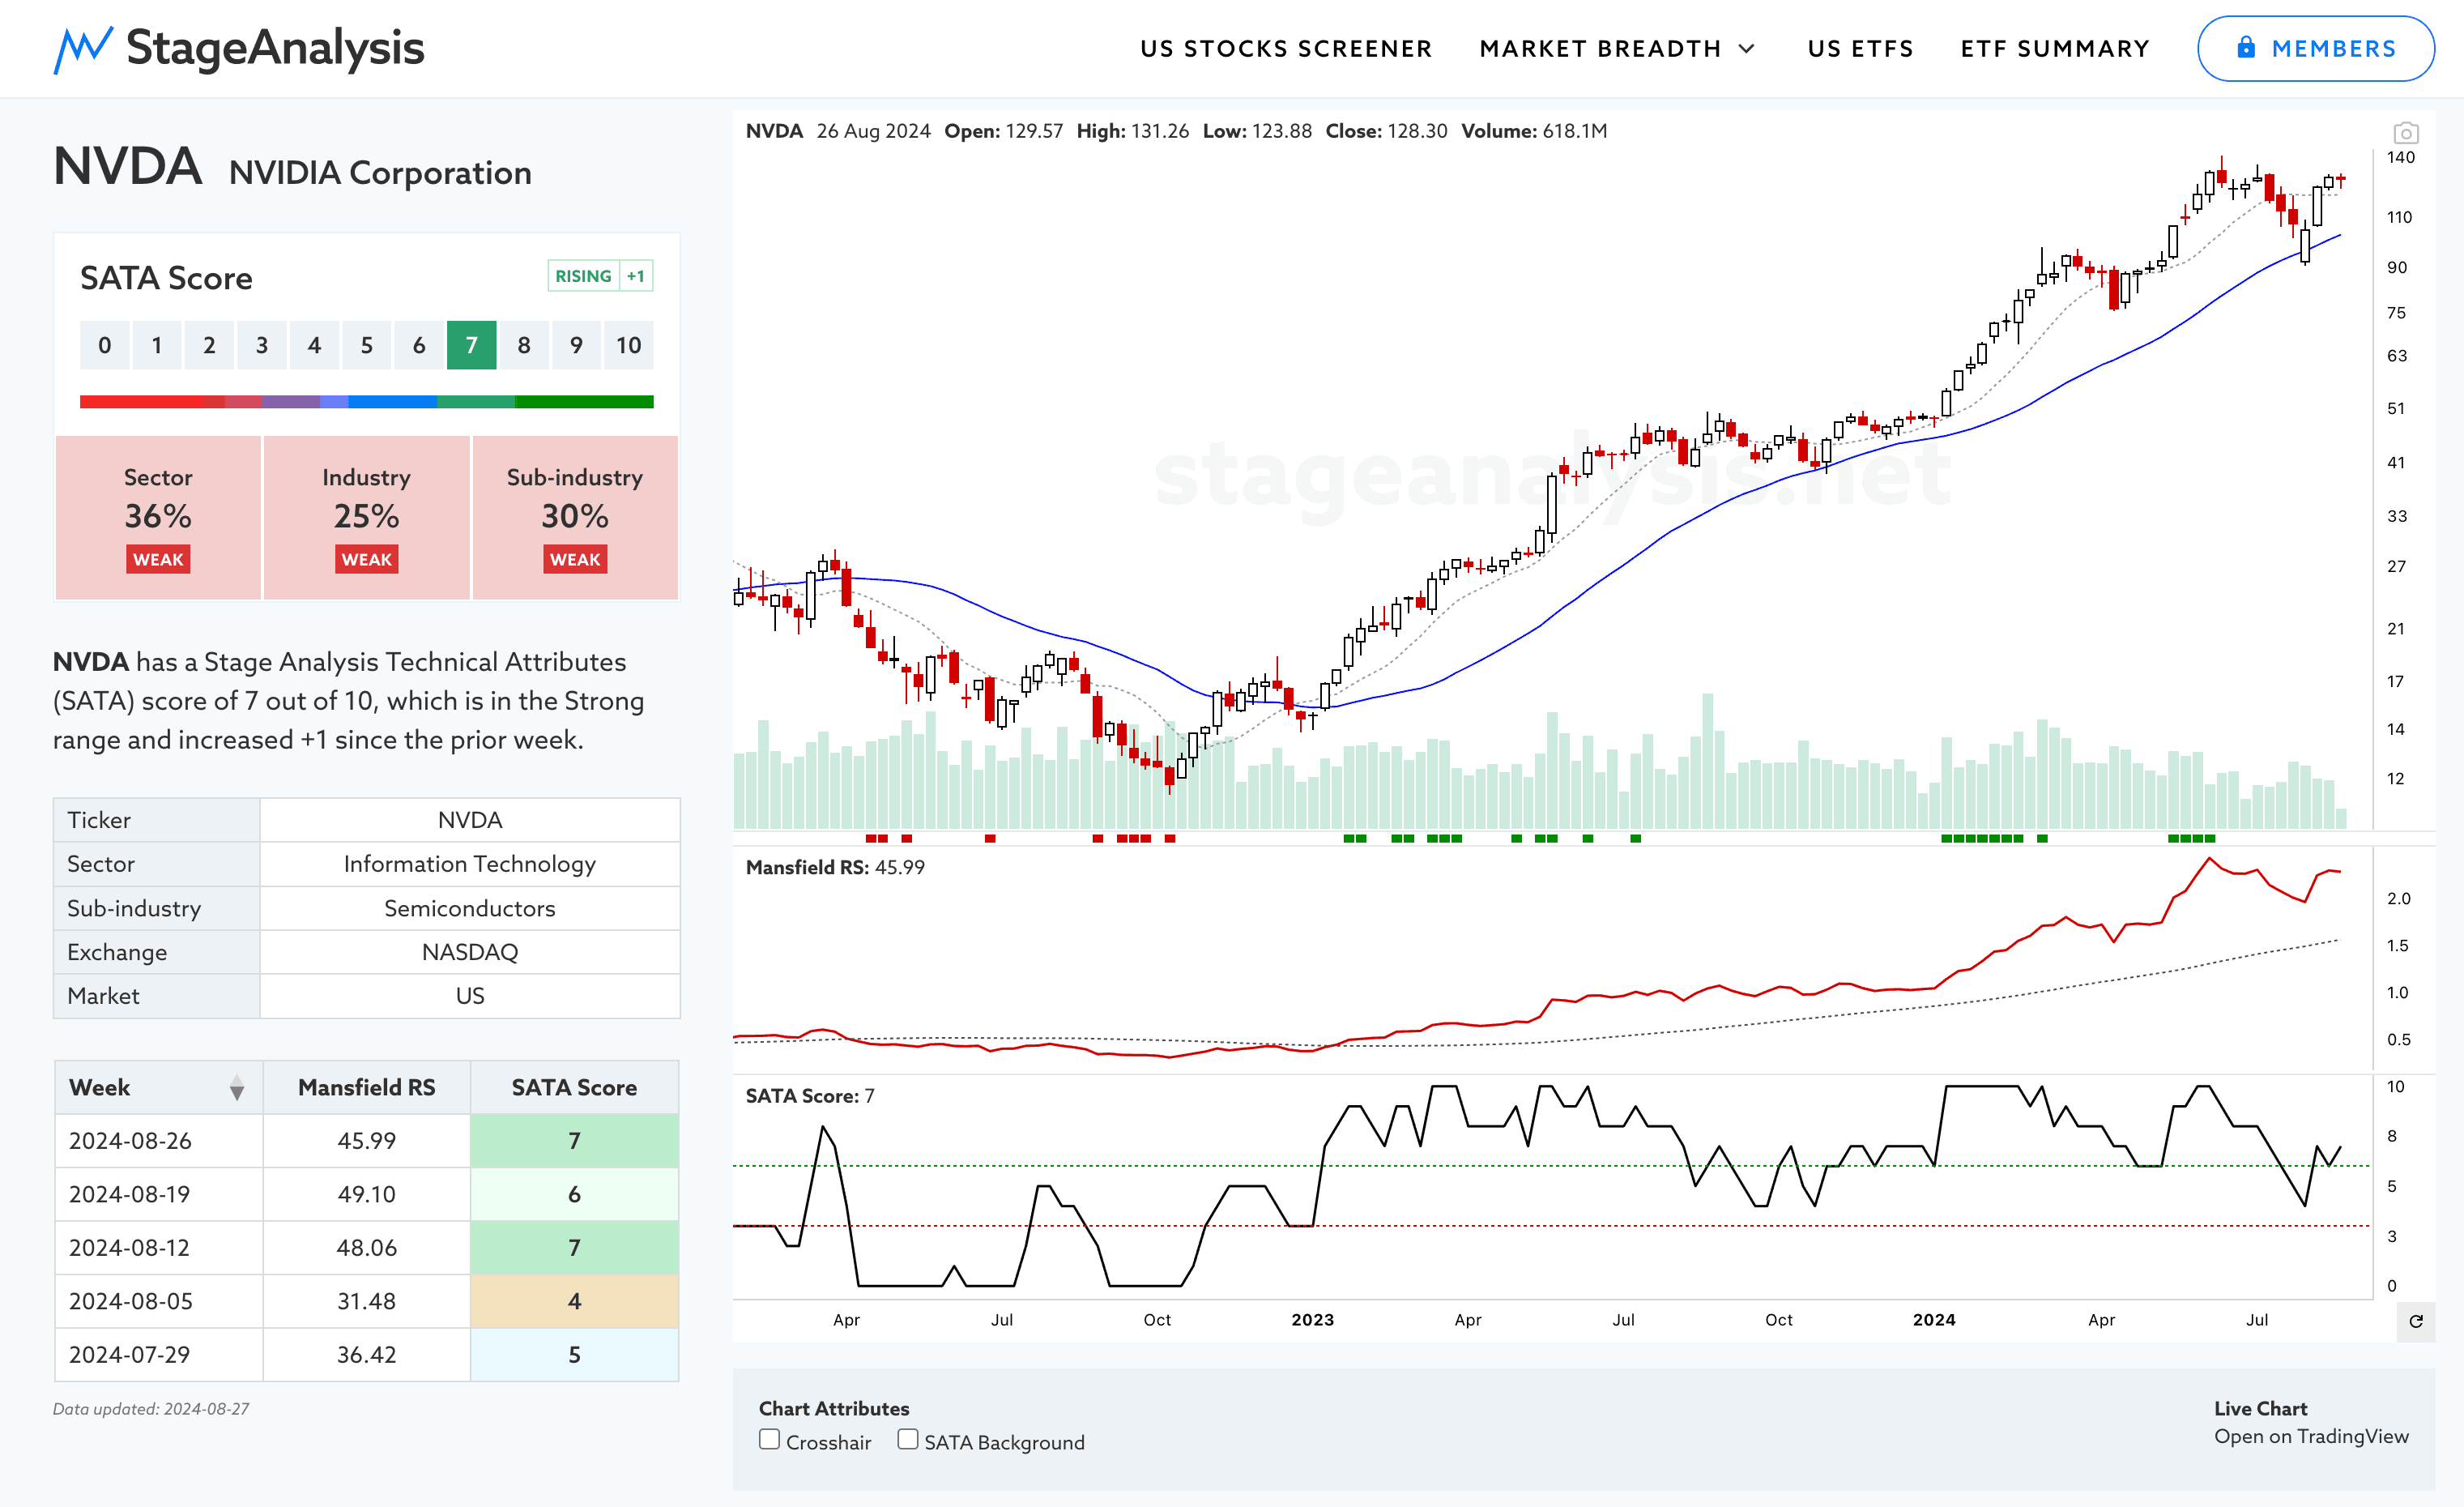2464x1507 pixels.
Task: Open the Market Breadth dropdown menu
Action: (x=1617, y=49)
